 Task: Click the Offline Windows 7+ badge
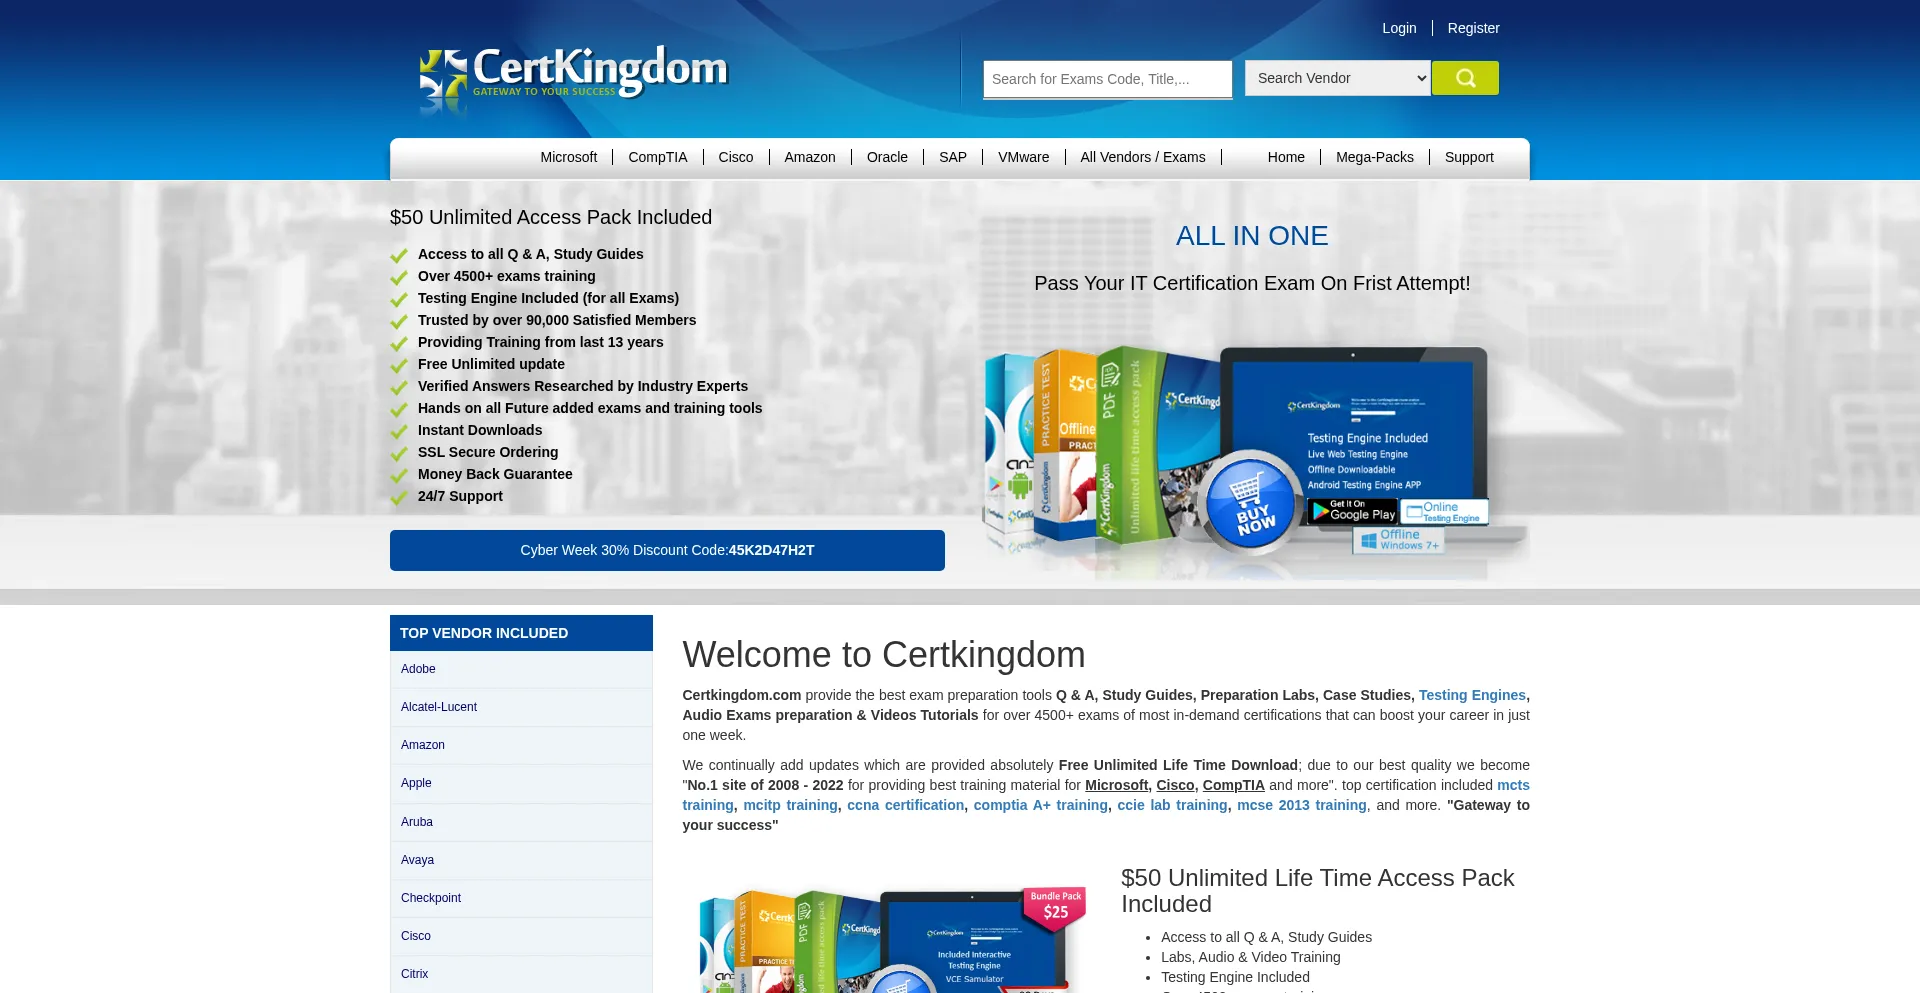(1397, 541)
